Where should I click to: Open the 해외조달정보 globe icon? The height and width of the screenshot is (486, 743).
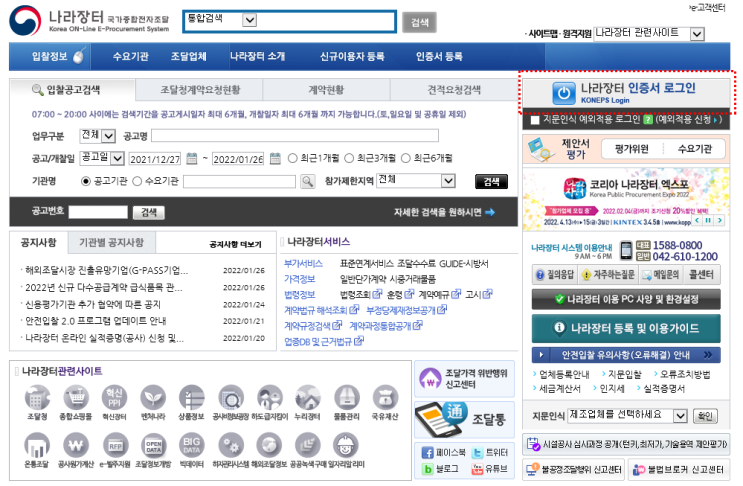(269, 445)
